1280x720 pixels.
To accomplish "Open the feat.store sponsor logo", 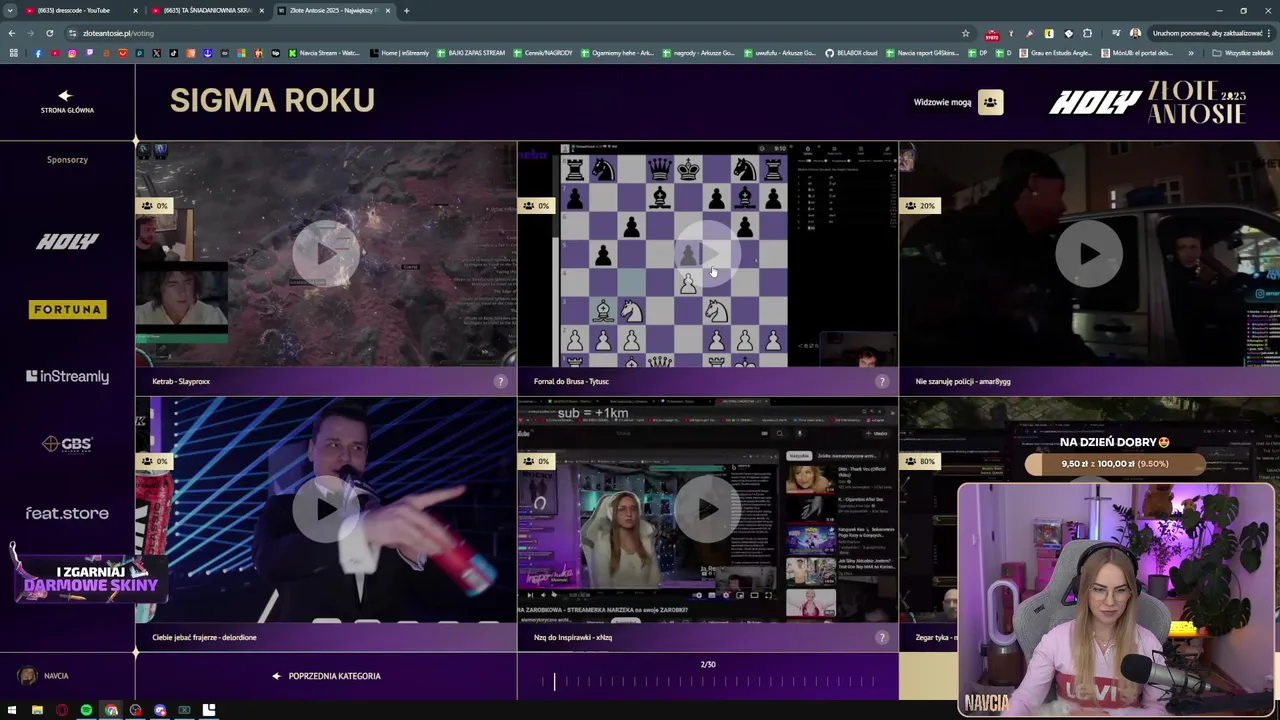I will point(67,513).
